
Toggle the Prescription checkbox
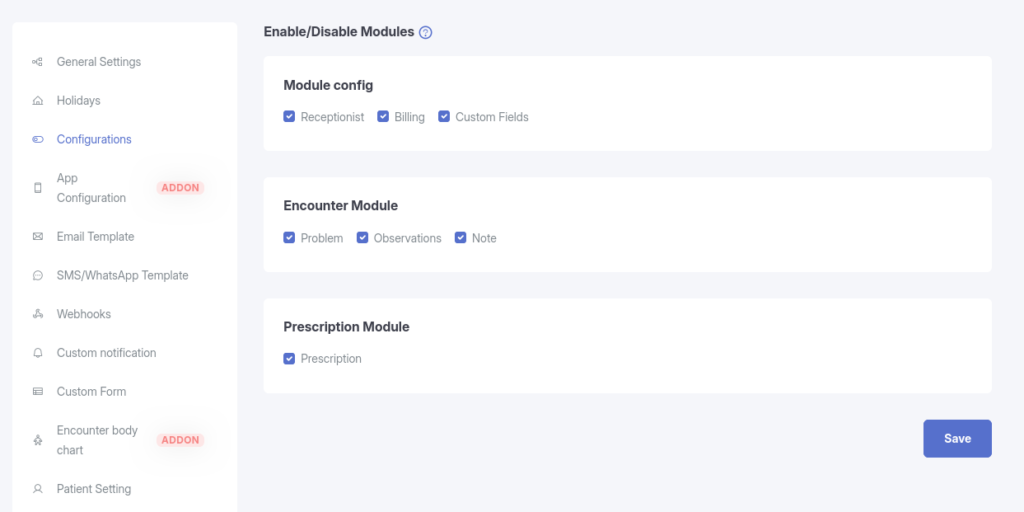click(290, 359)
